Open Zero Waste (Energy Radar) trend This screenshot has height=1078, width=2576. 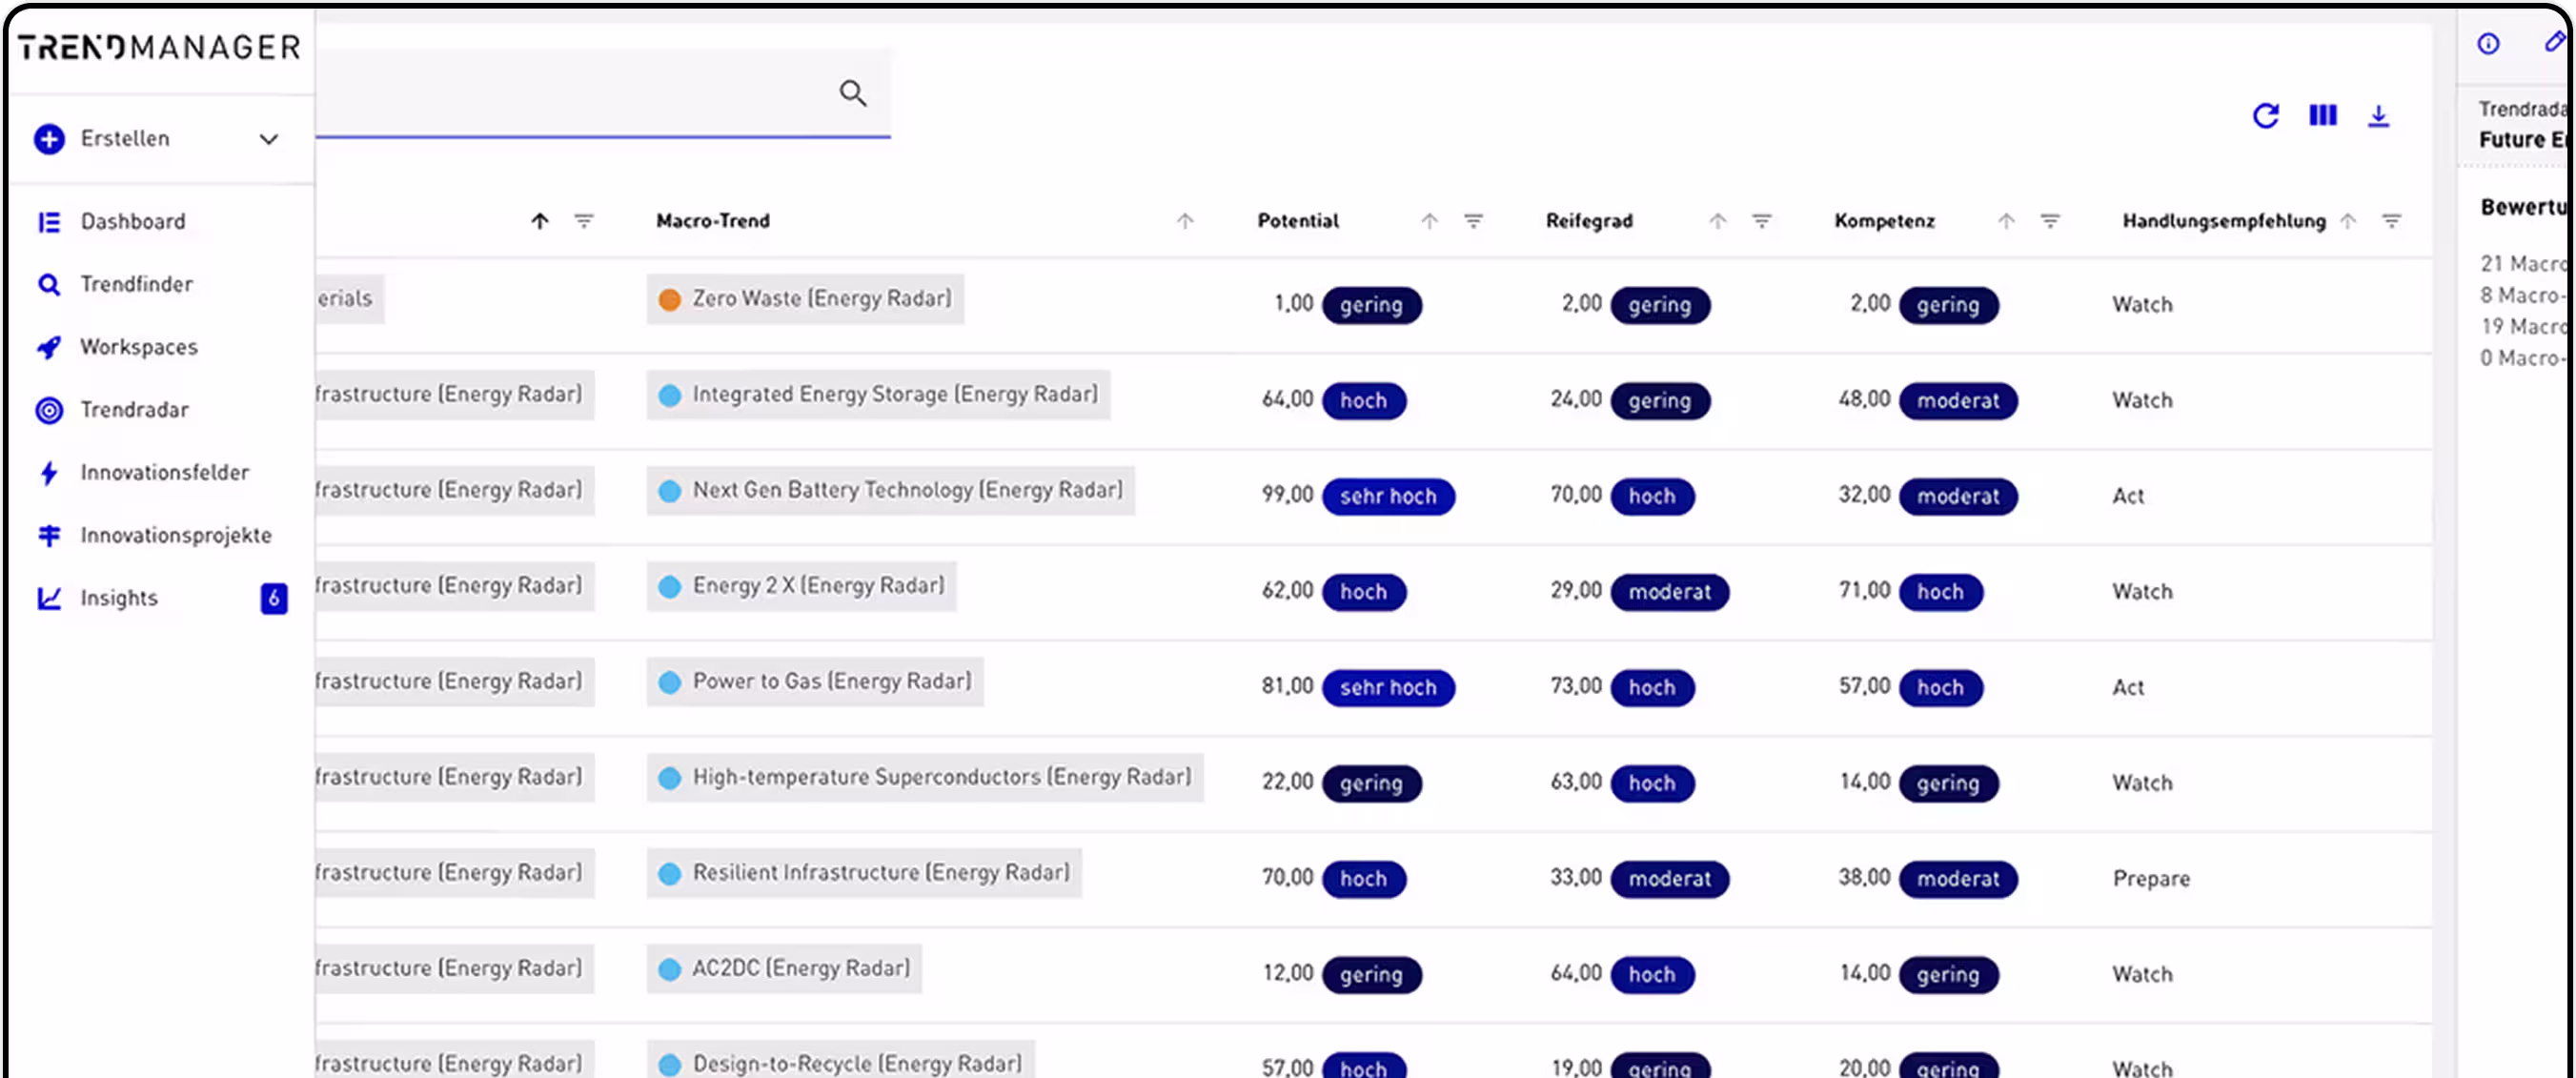805,299
